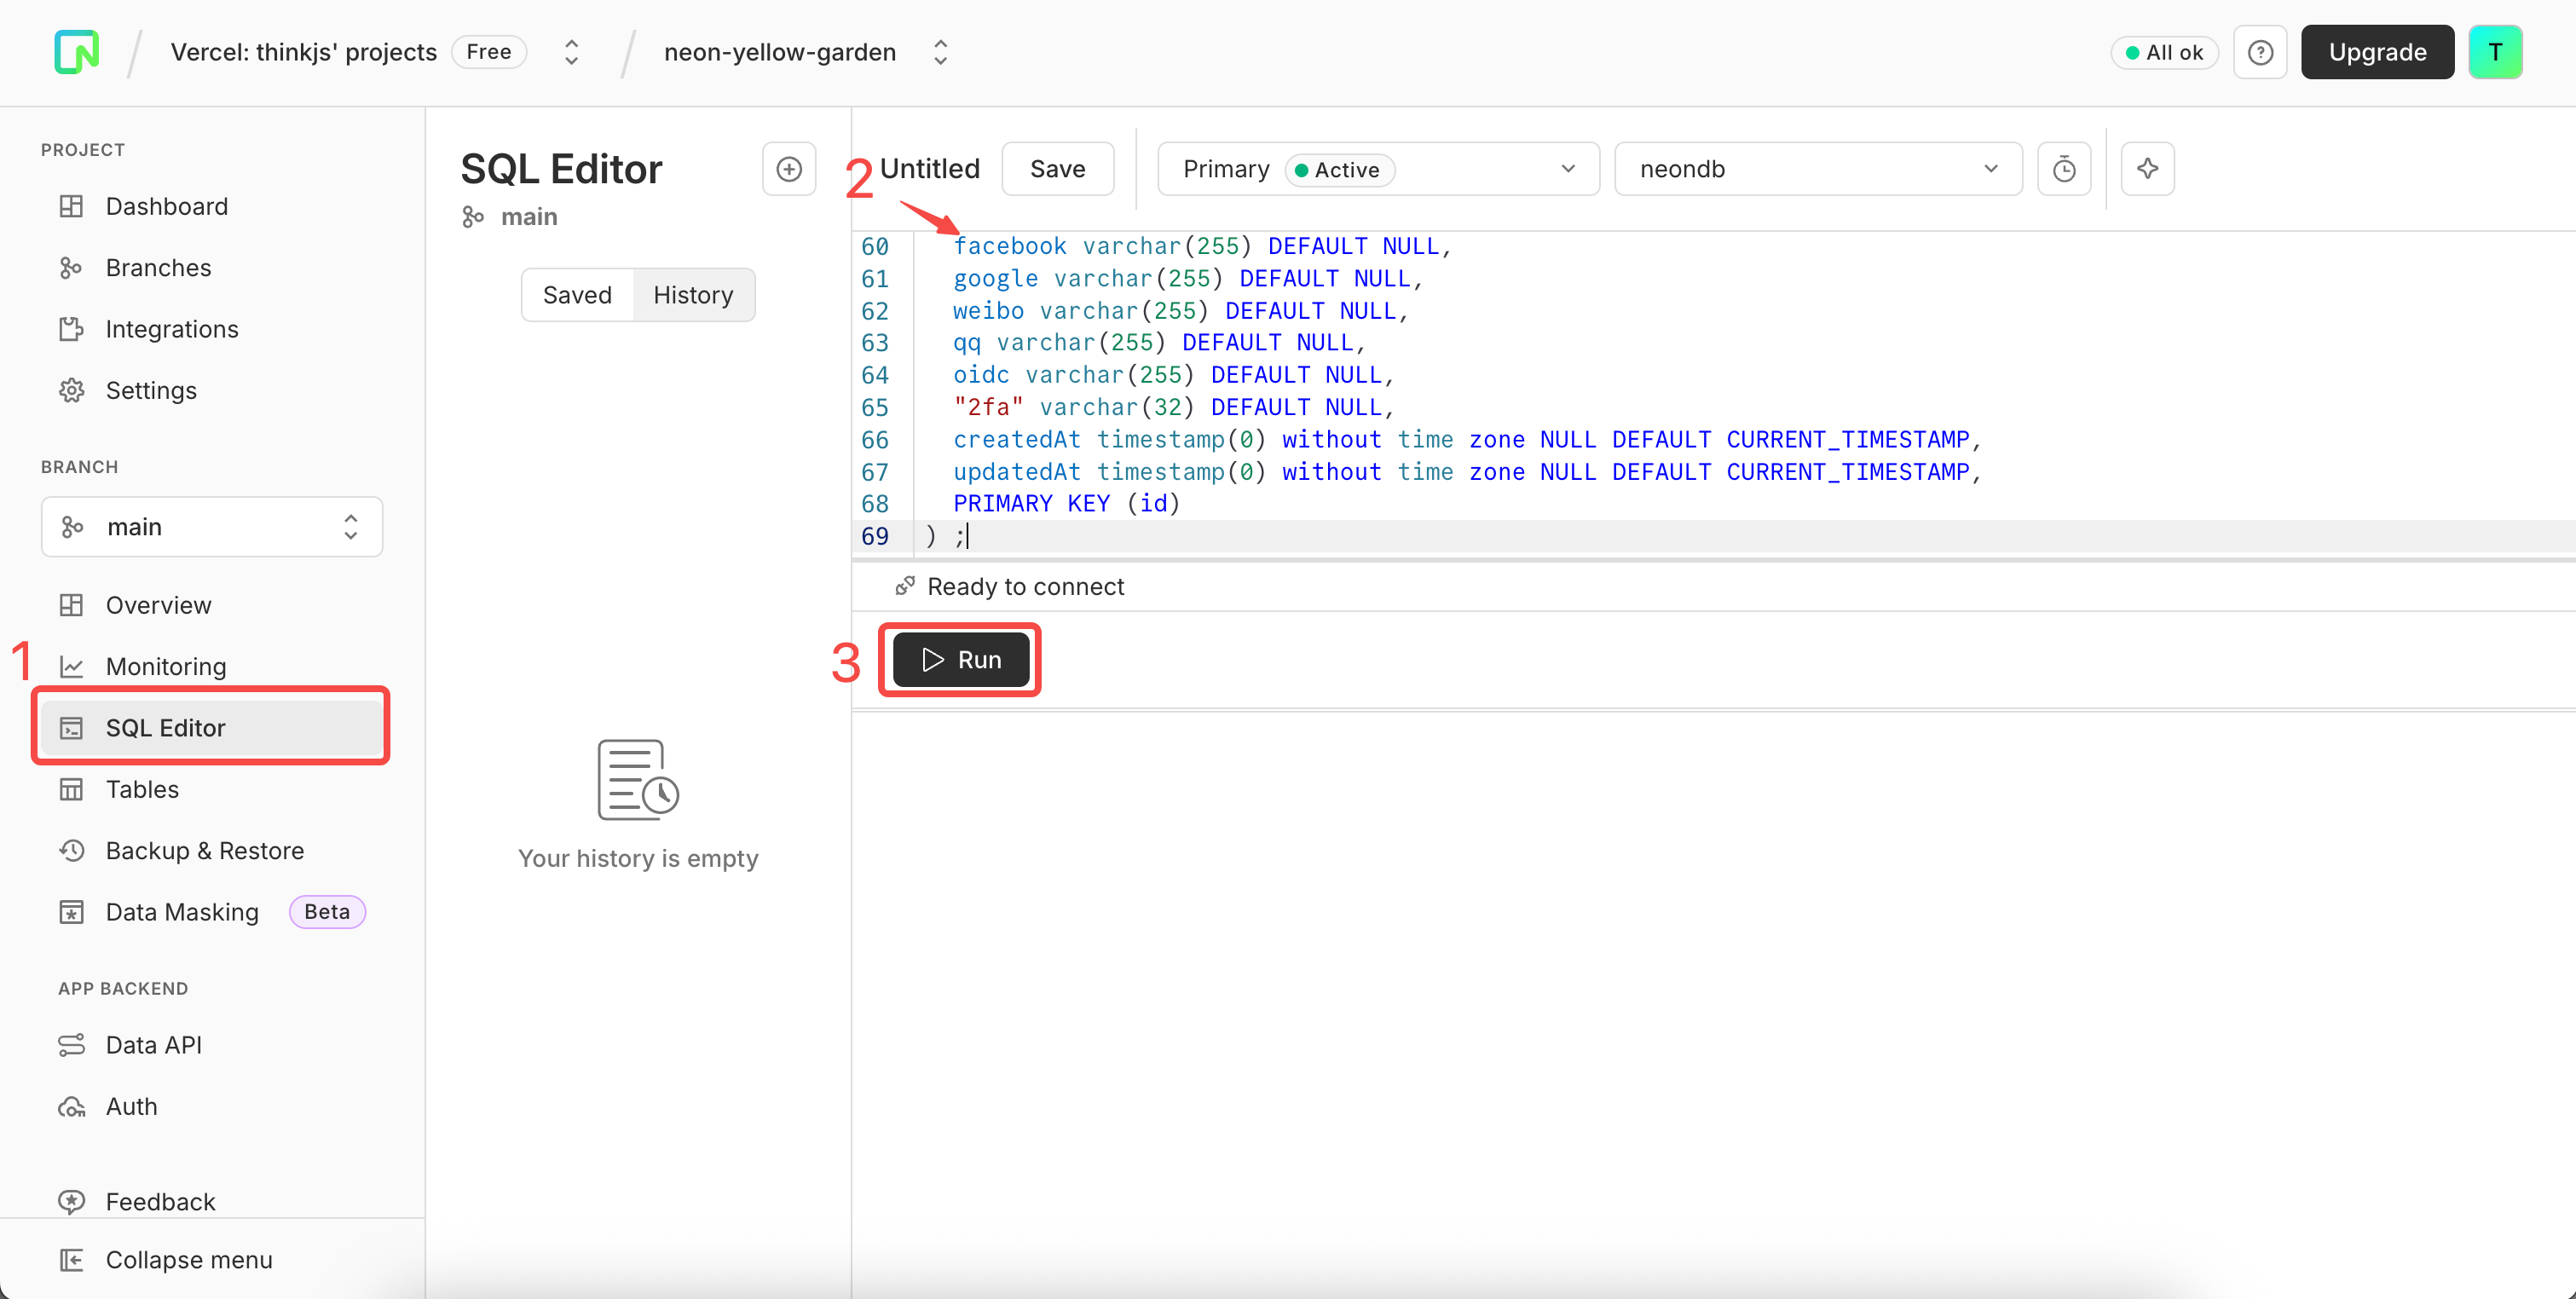
Task: Click the Neon logo icon
Action: click(77, 52)
